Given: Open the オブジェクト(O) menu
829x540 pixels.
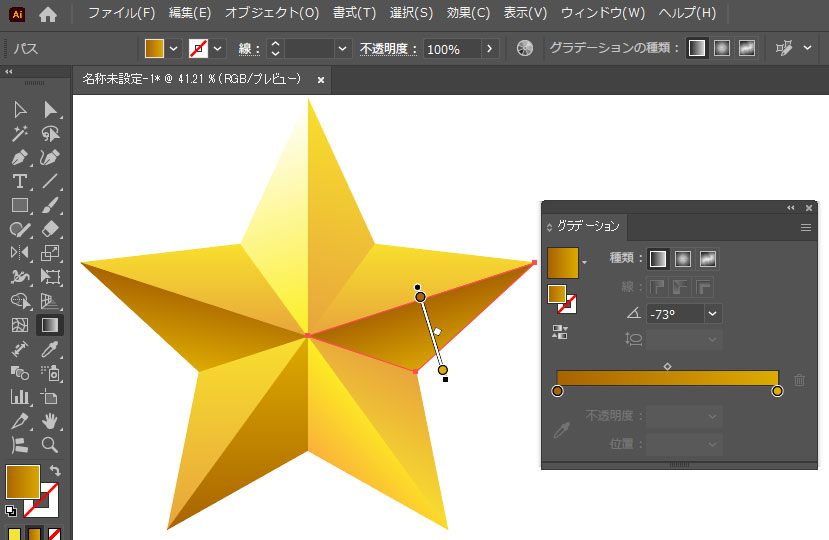Looking at the screenshot, I should pyautogui.click(x=271, y=14).
